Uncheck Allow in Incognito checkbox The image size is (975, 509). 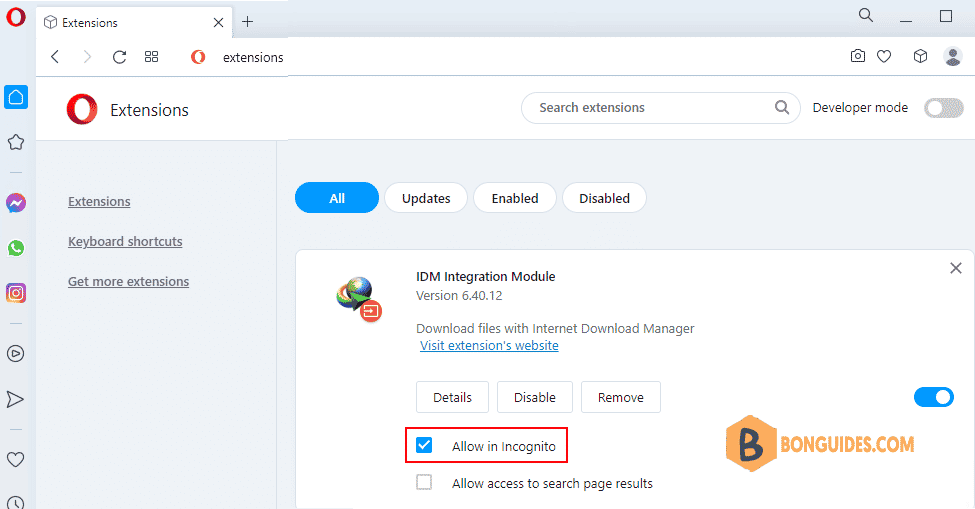pos(424,445)
